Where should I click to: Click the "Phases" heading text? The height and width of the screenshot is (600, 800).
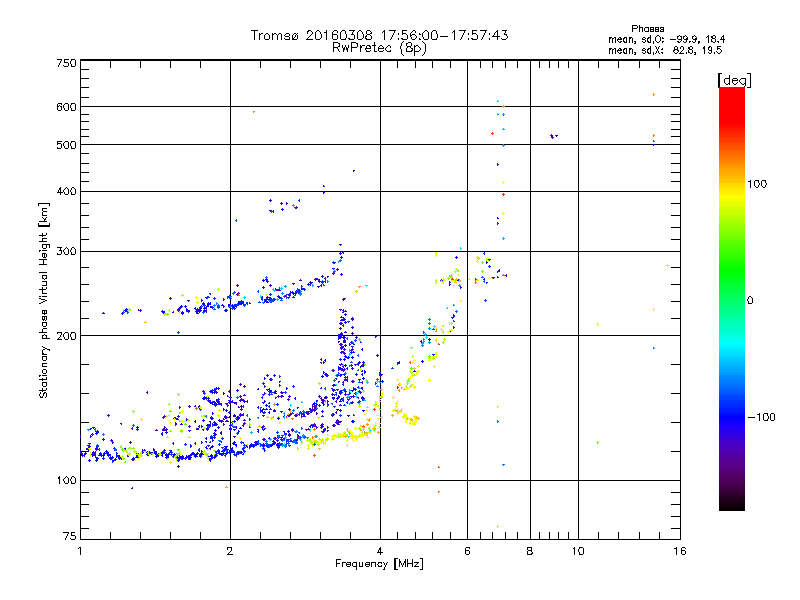pos(647,29)
